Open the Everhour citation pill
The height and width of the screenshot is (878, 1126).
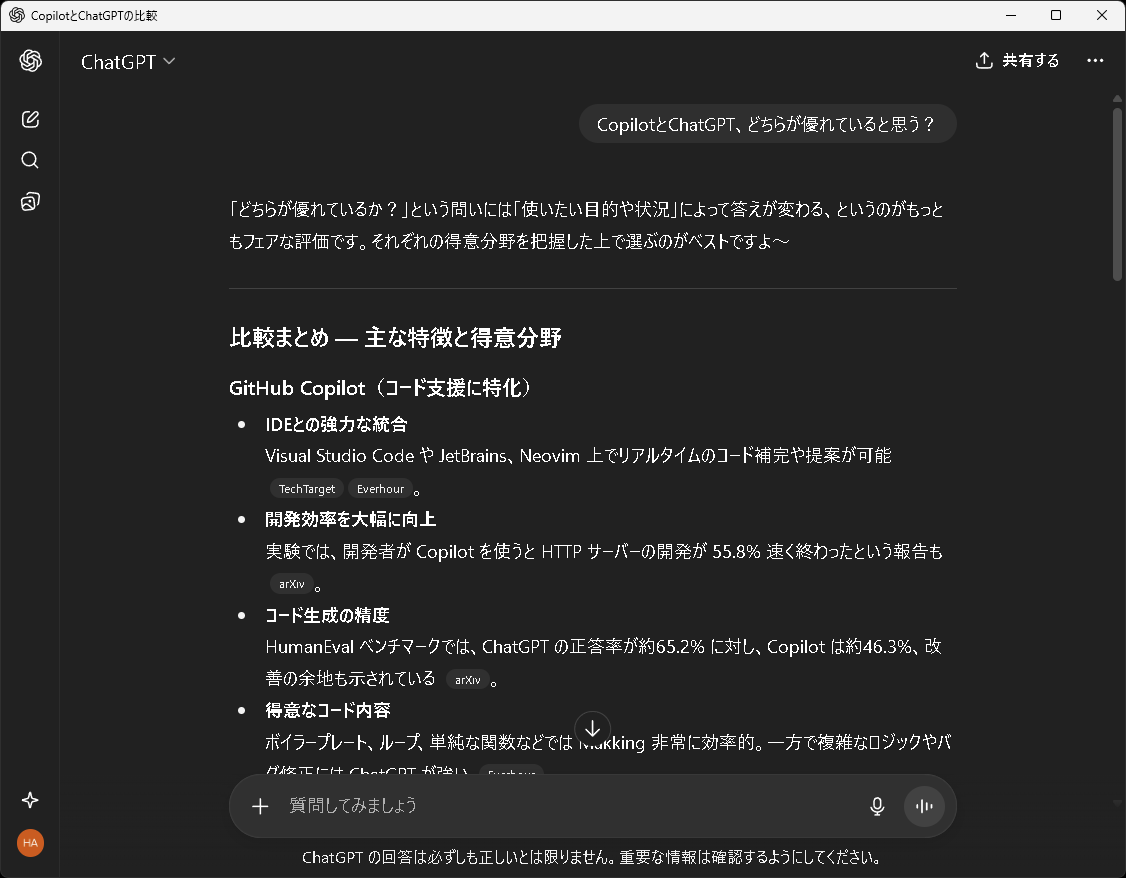click(380, 488)
